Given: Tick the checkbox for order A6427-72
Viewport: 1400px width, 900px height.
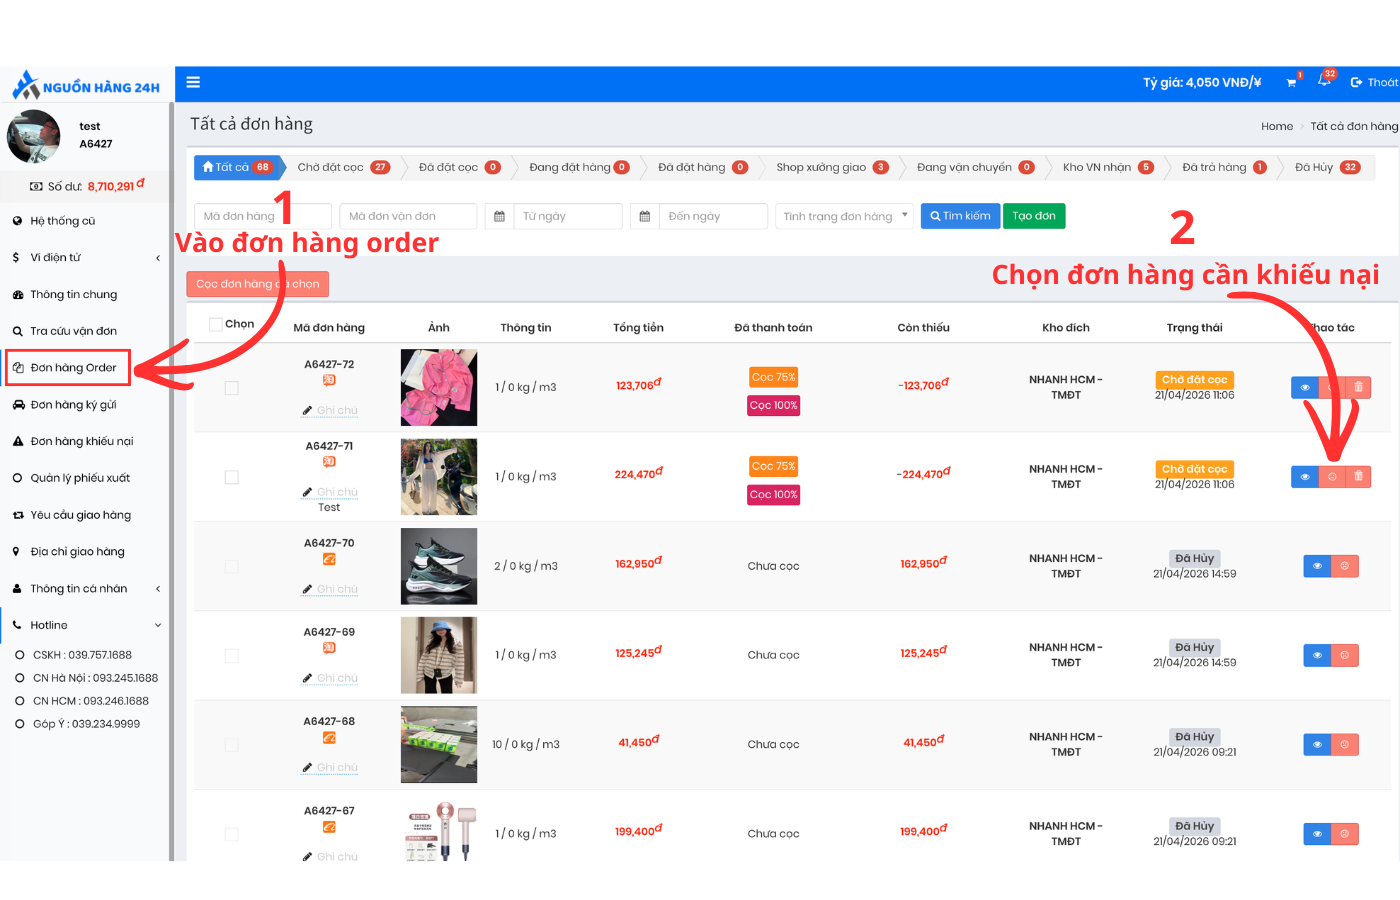Looking at the screenshot, I should point(232,388).
